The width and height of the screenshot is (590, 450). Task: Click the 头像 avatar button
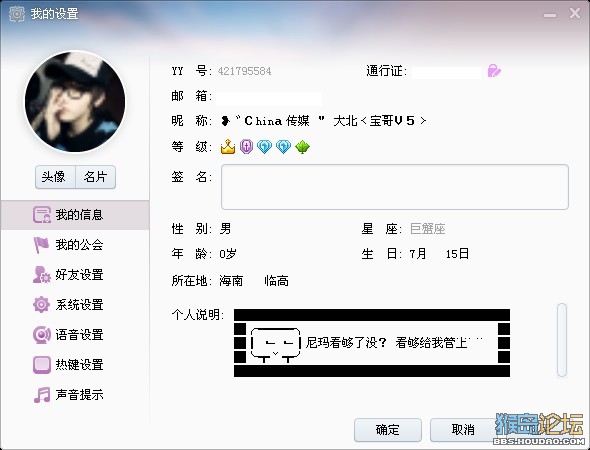(x=55, y=177)
